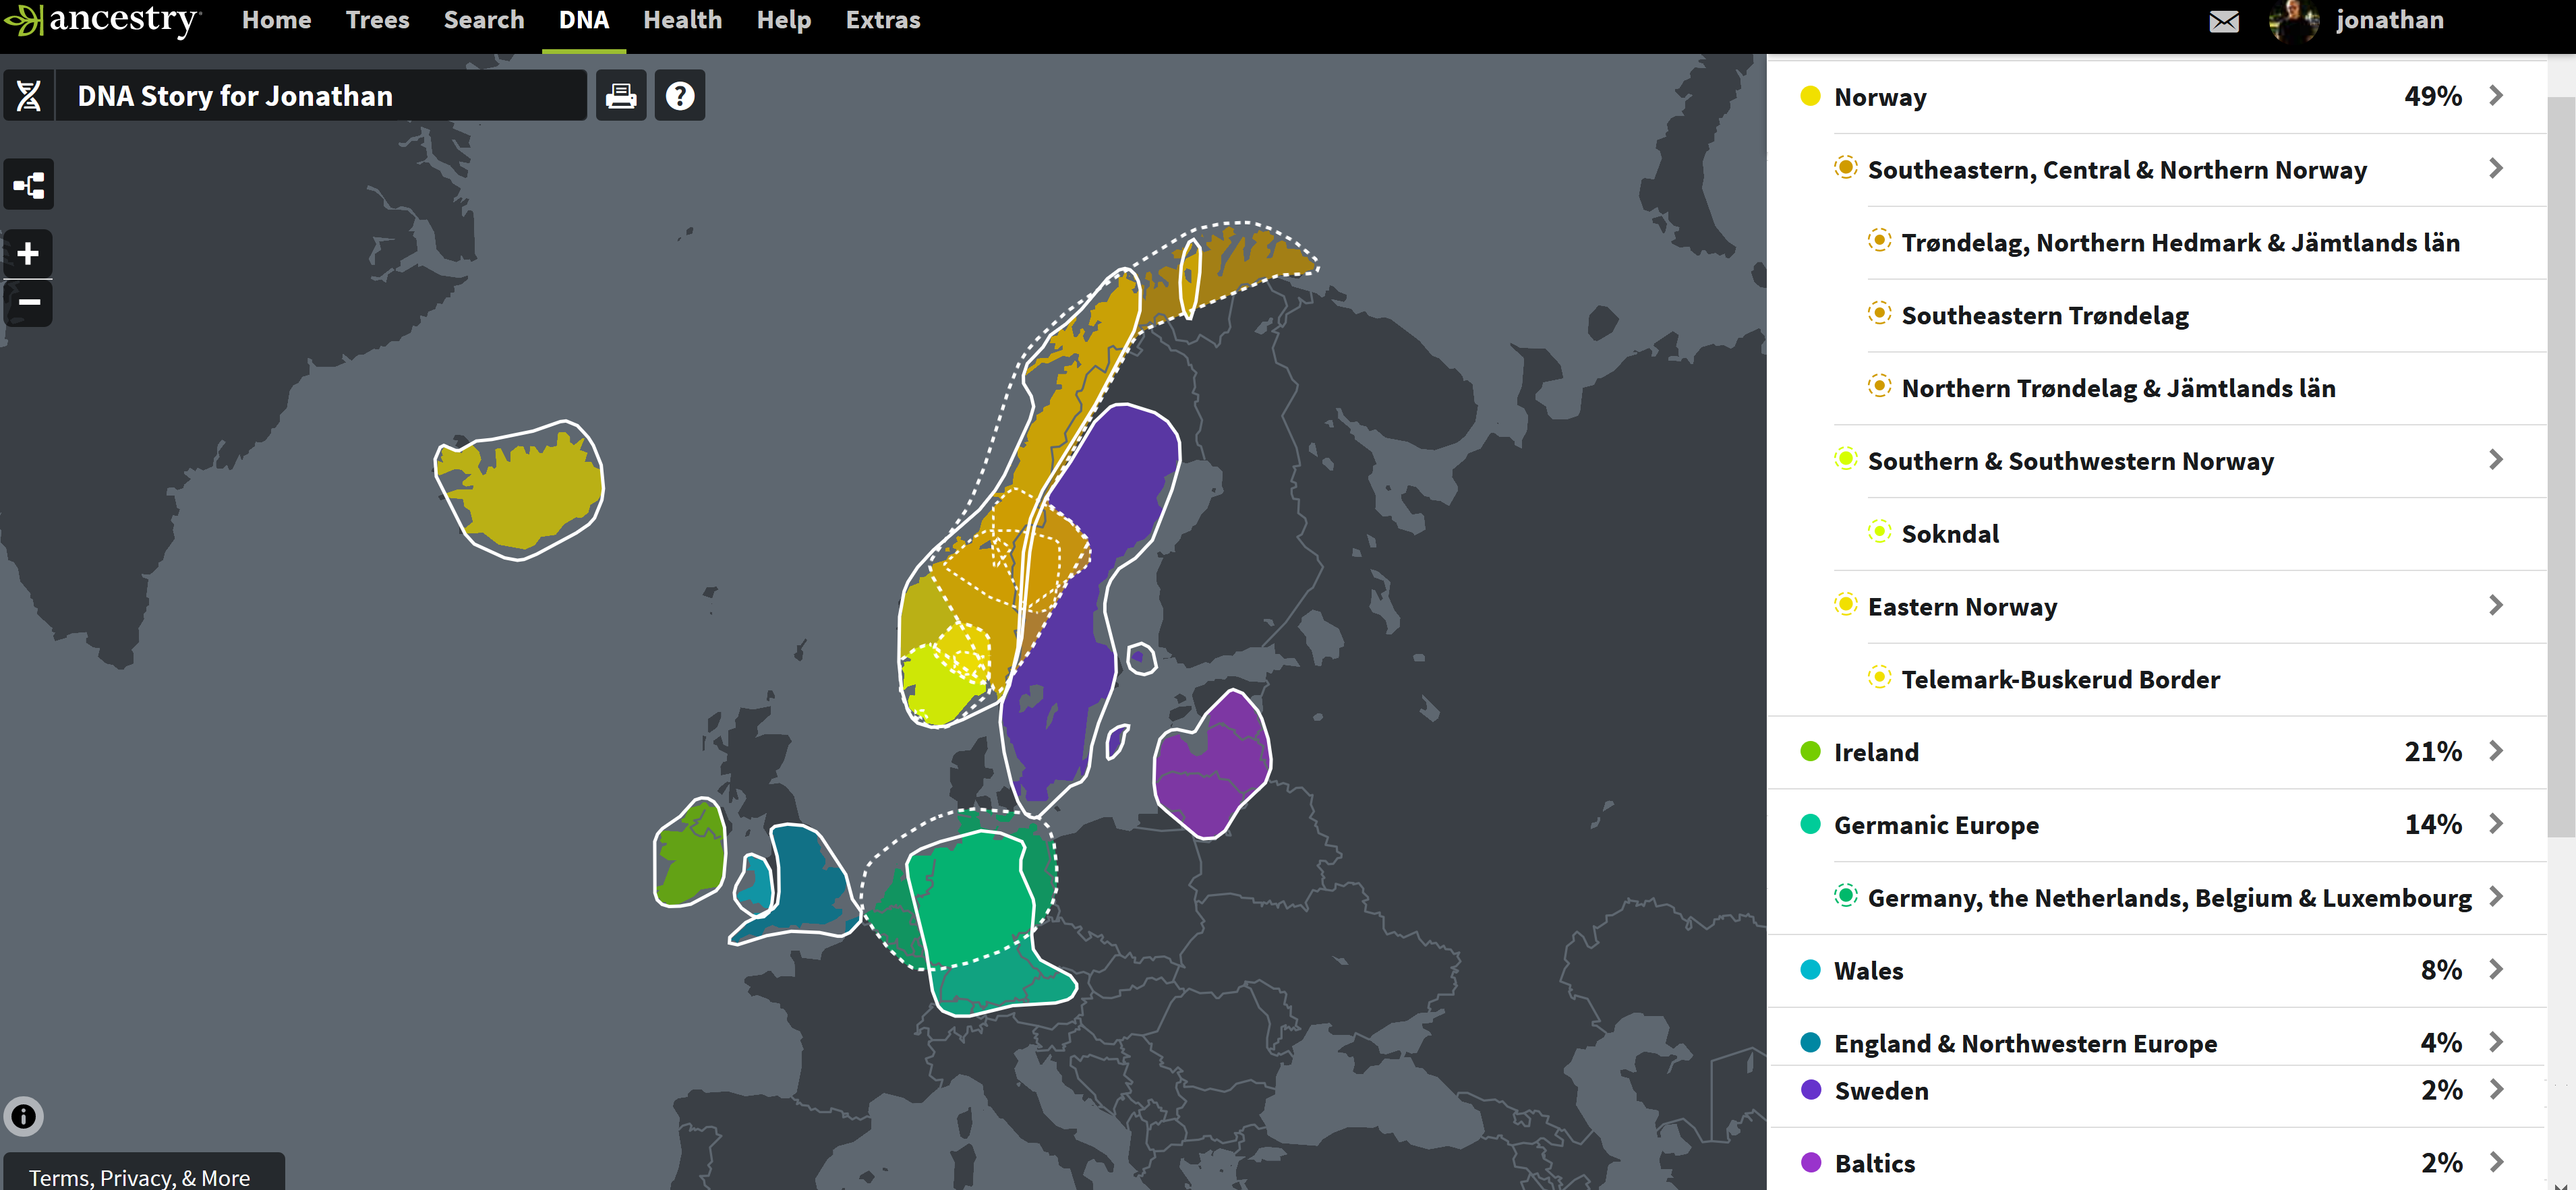Zoom out on the map
The height and width of the screenshot is (1190, 2576).
29,302
